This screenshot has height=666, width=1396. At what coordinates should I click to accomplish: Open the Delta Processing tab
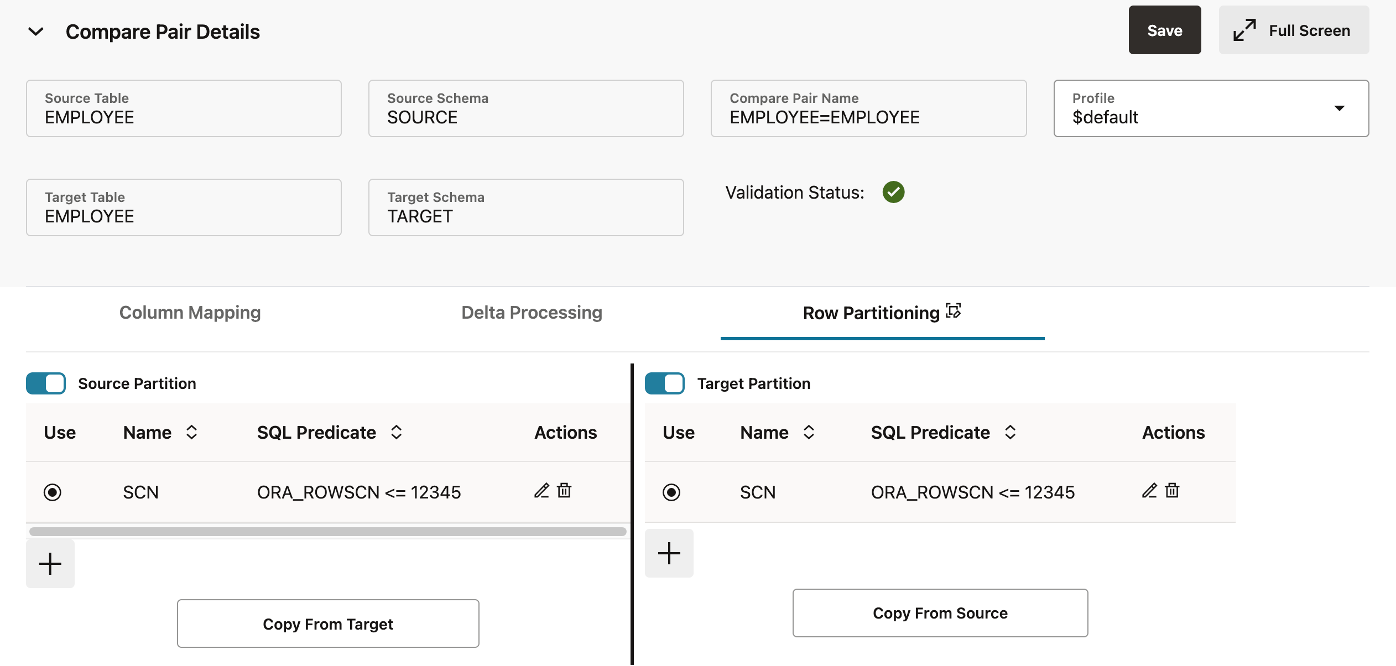click(532, 313)
